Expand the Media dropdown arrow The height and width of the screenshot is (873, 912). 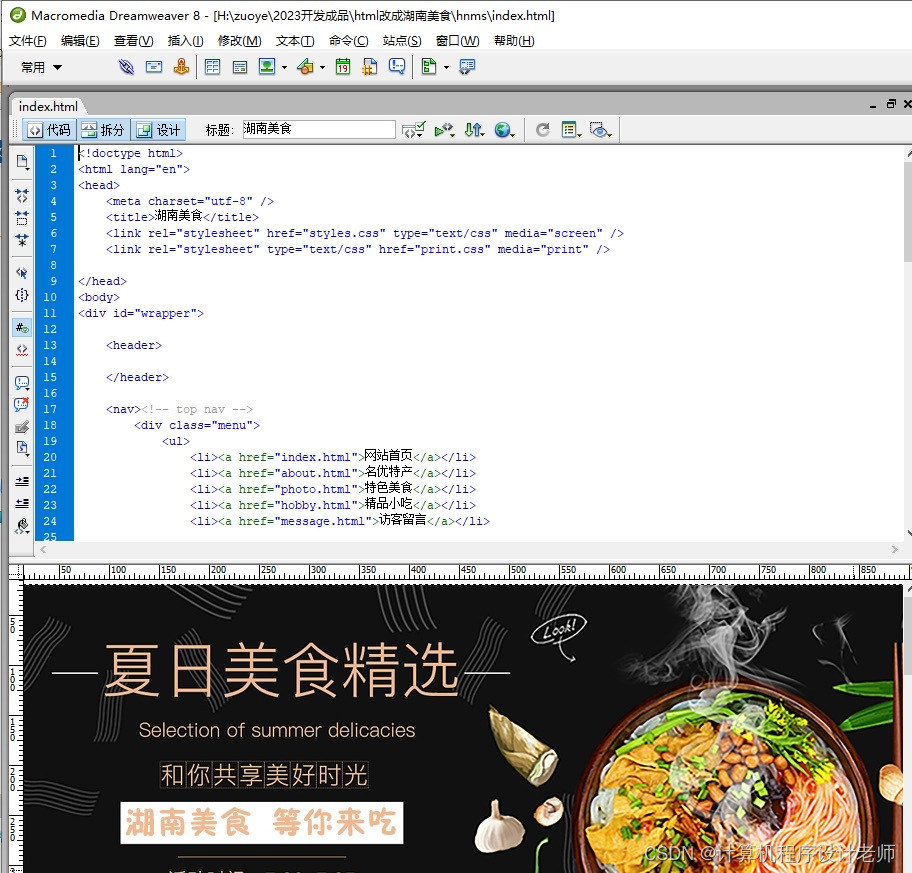pyautogui.click(x=322, y=67)
